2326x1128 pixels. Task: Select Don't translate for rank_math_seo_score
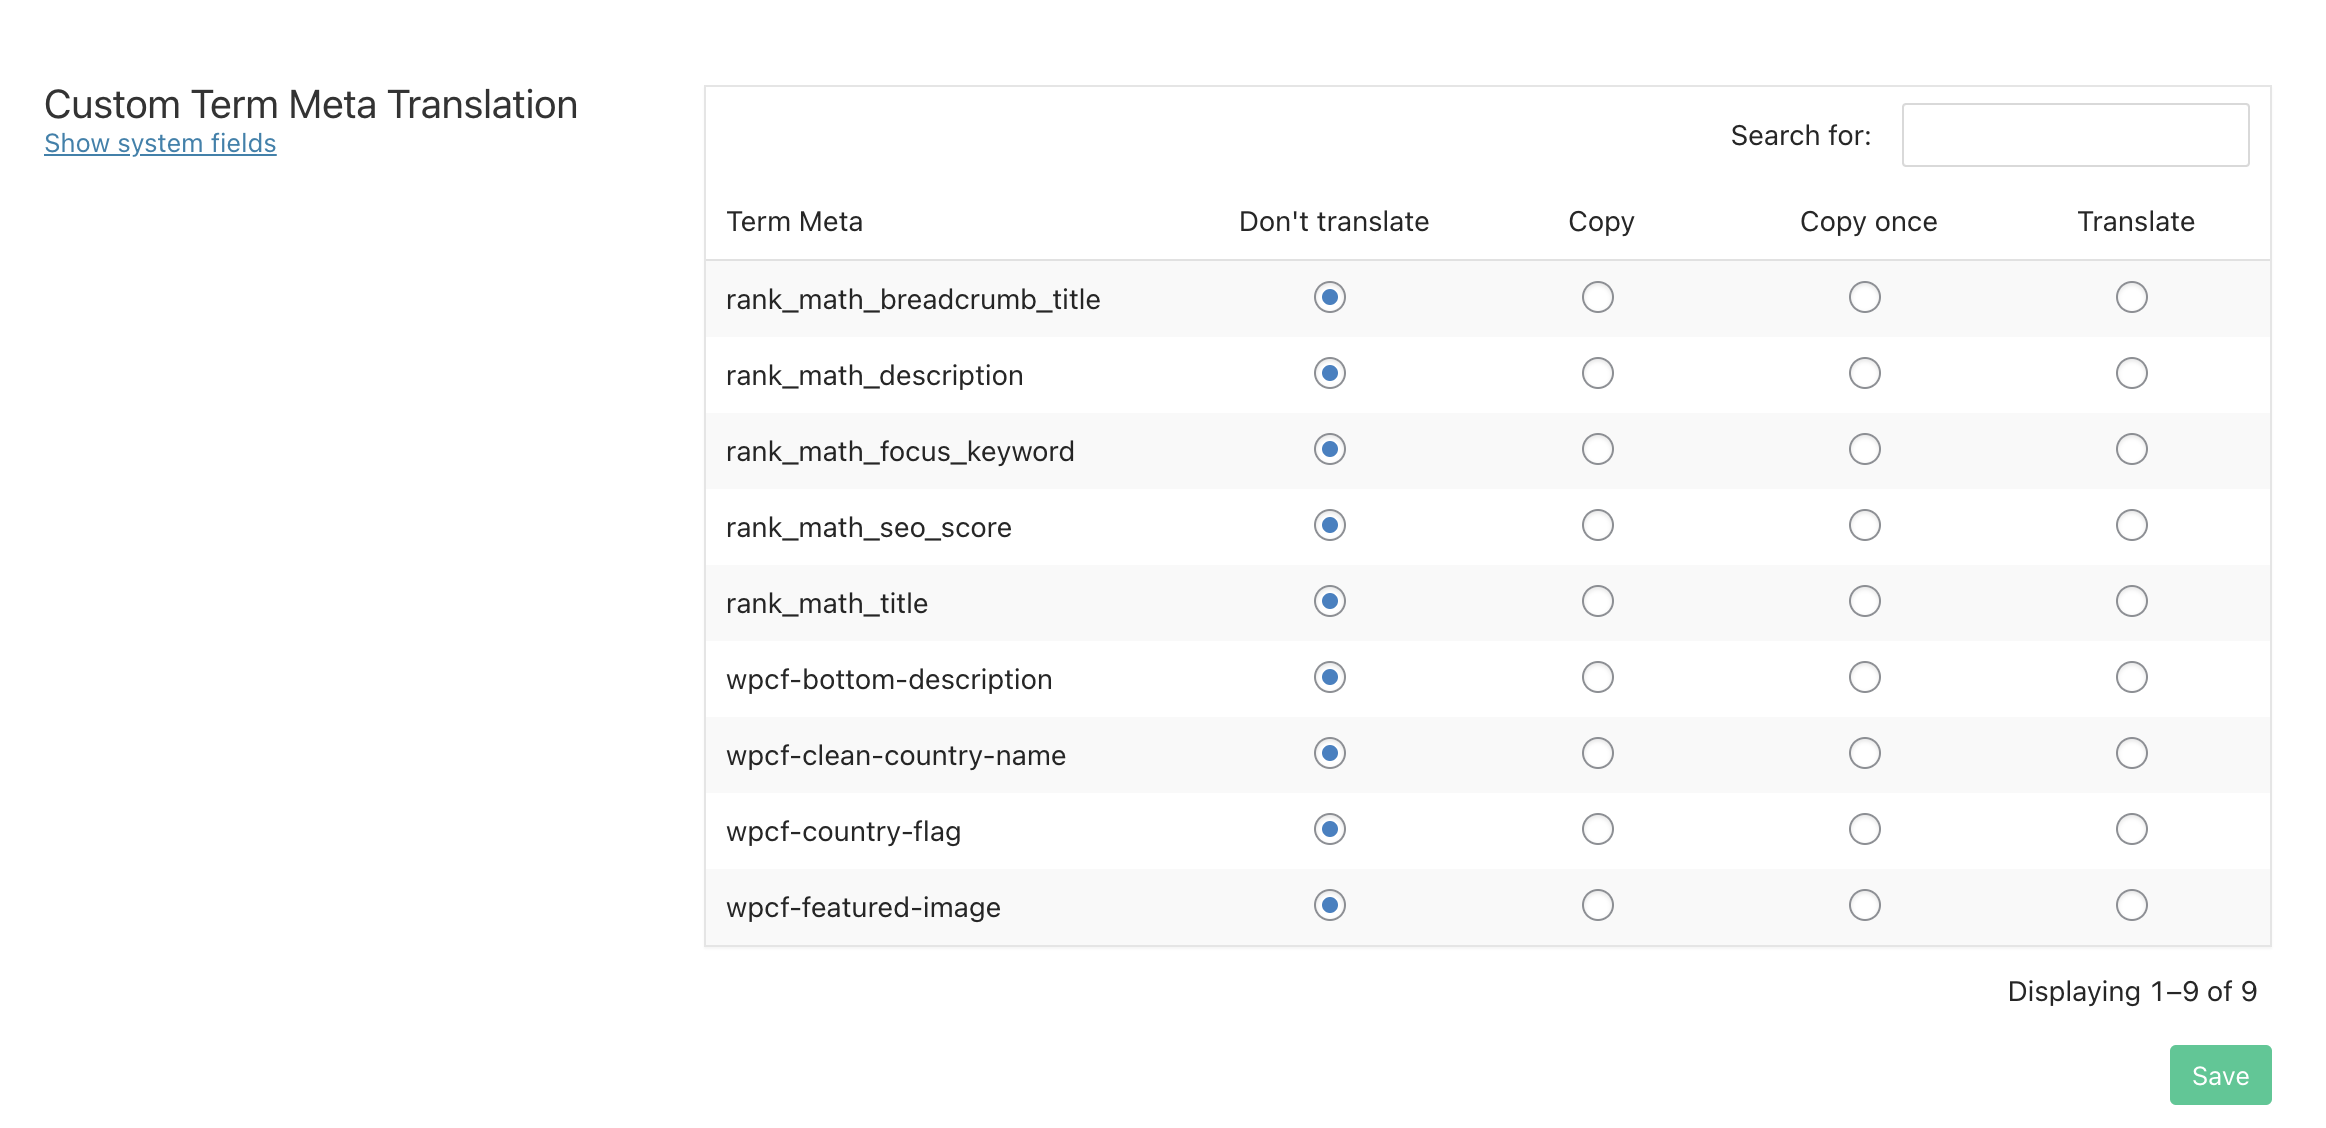point(1330,525)
